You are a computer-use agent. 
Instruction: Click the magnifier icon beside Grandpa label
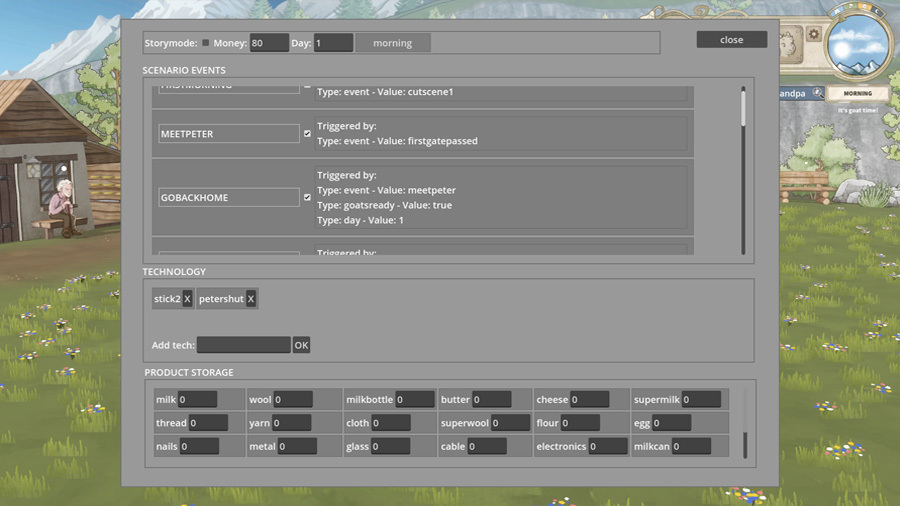817,93
